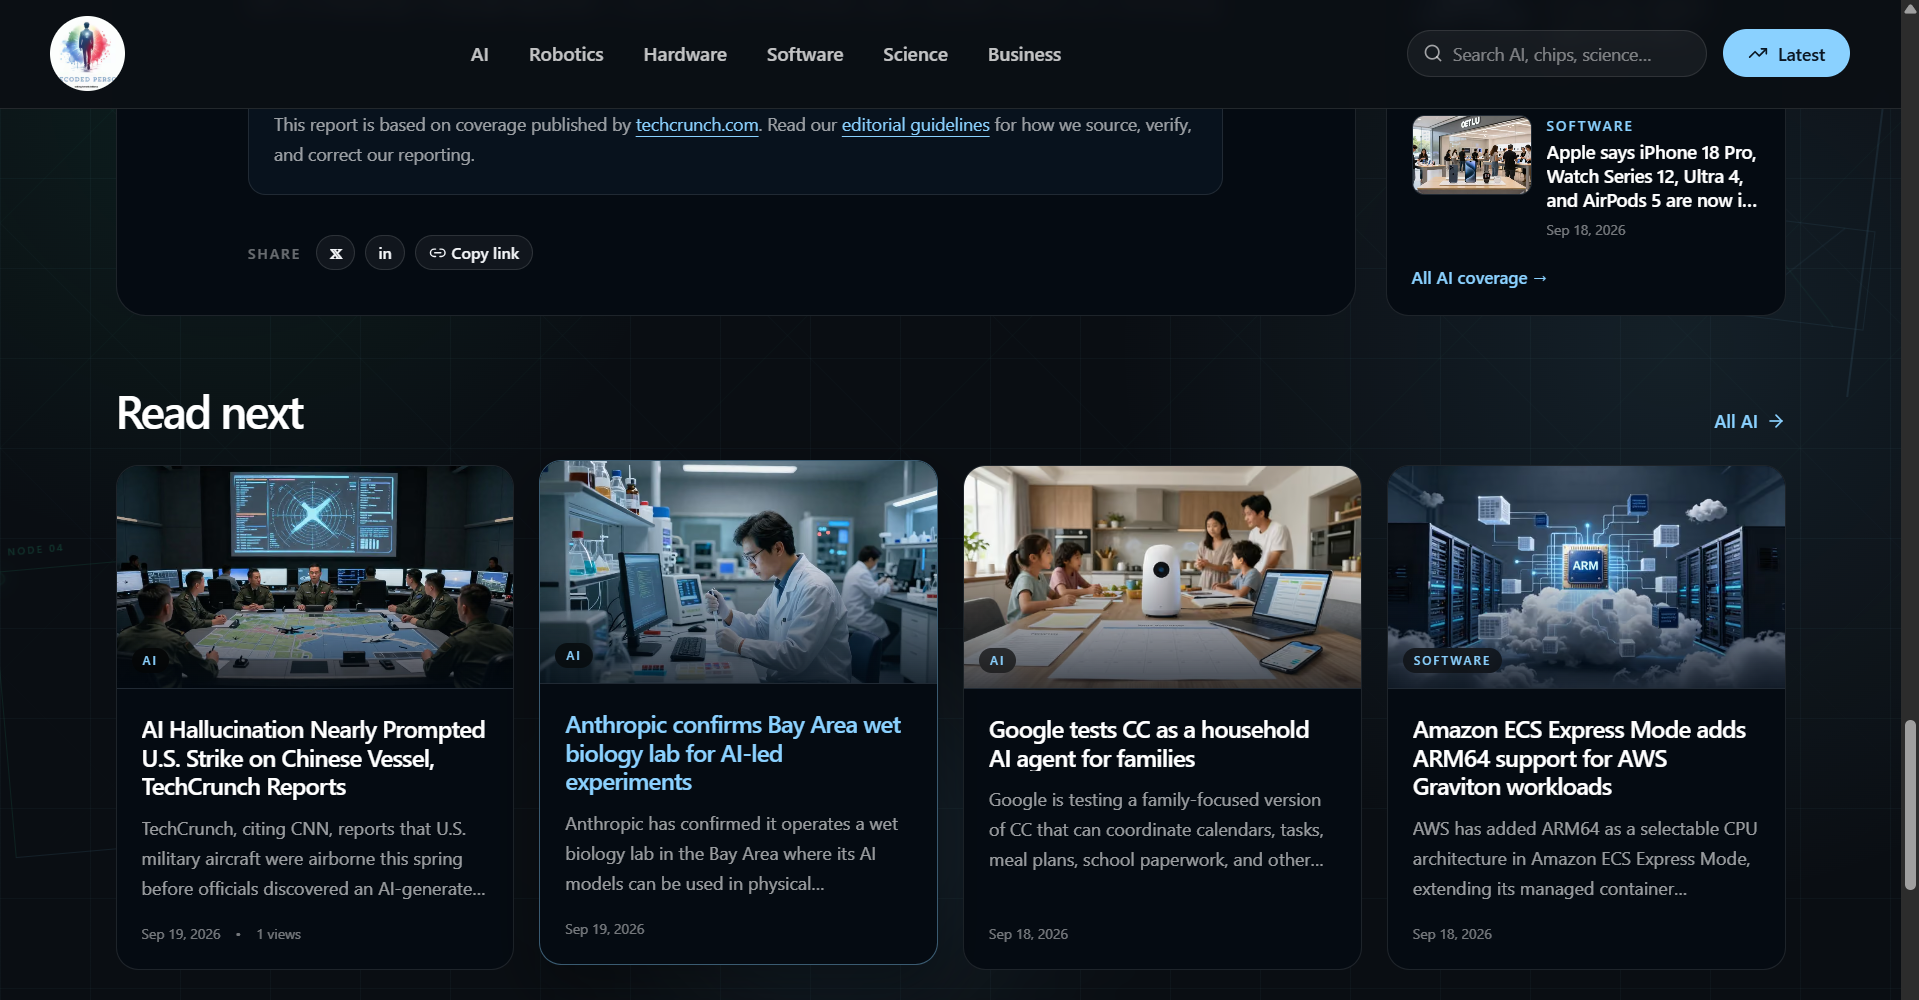
Task: Open Amazon ECS ARM server image
Action: point(1586,577)
